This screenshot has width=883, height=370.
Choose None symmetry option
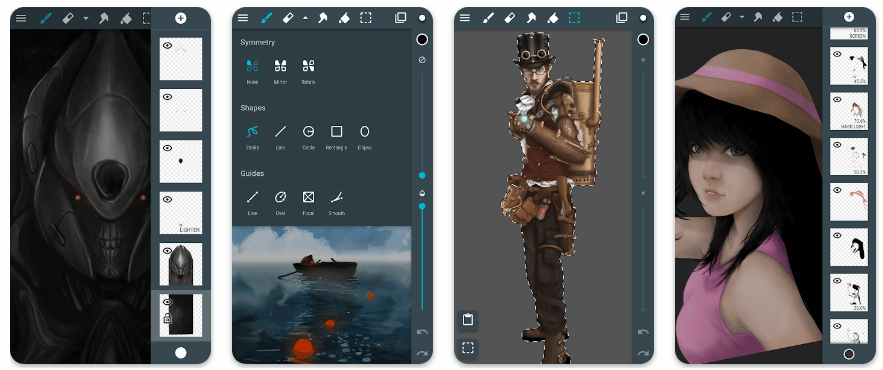(252, 72)
